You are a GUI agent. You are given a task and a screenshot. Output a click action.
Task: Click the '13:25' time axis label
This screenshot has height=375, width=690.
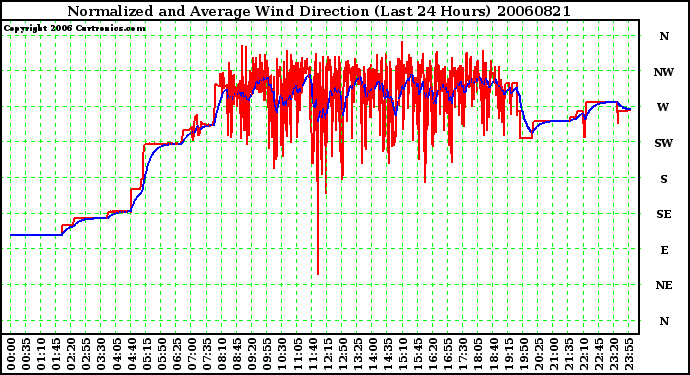coord(357,354)
